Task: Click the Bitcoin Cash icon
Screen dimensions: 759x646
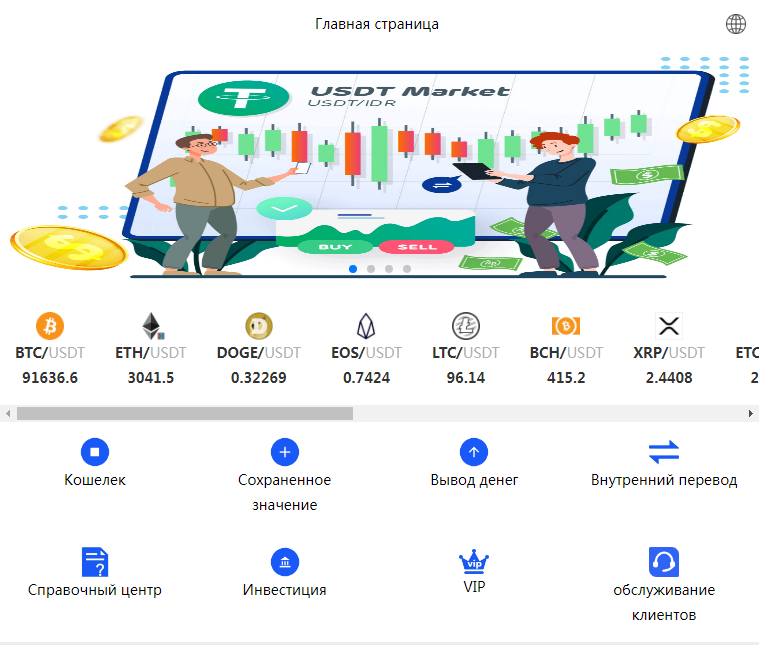Action: click(566, 326)
